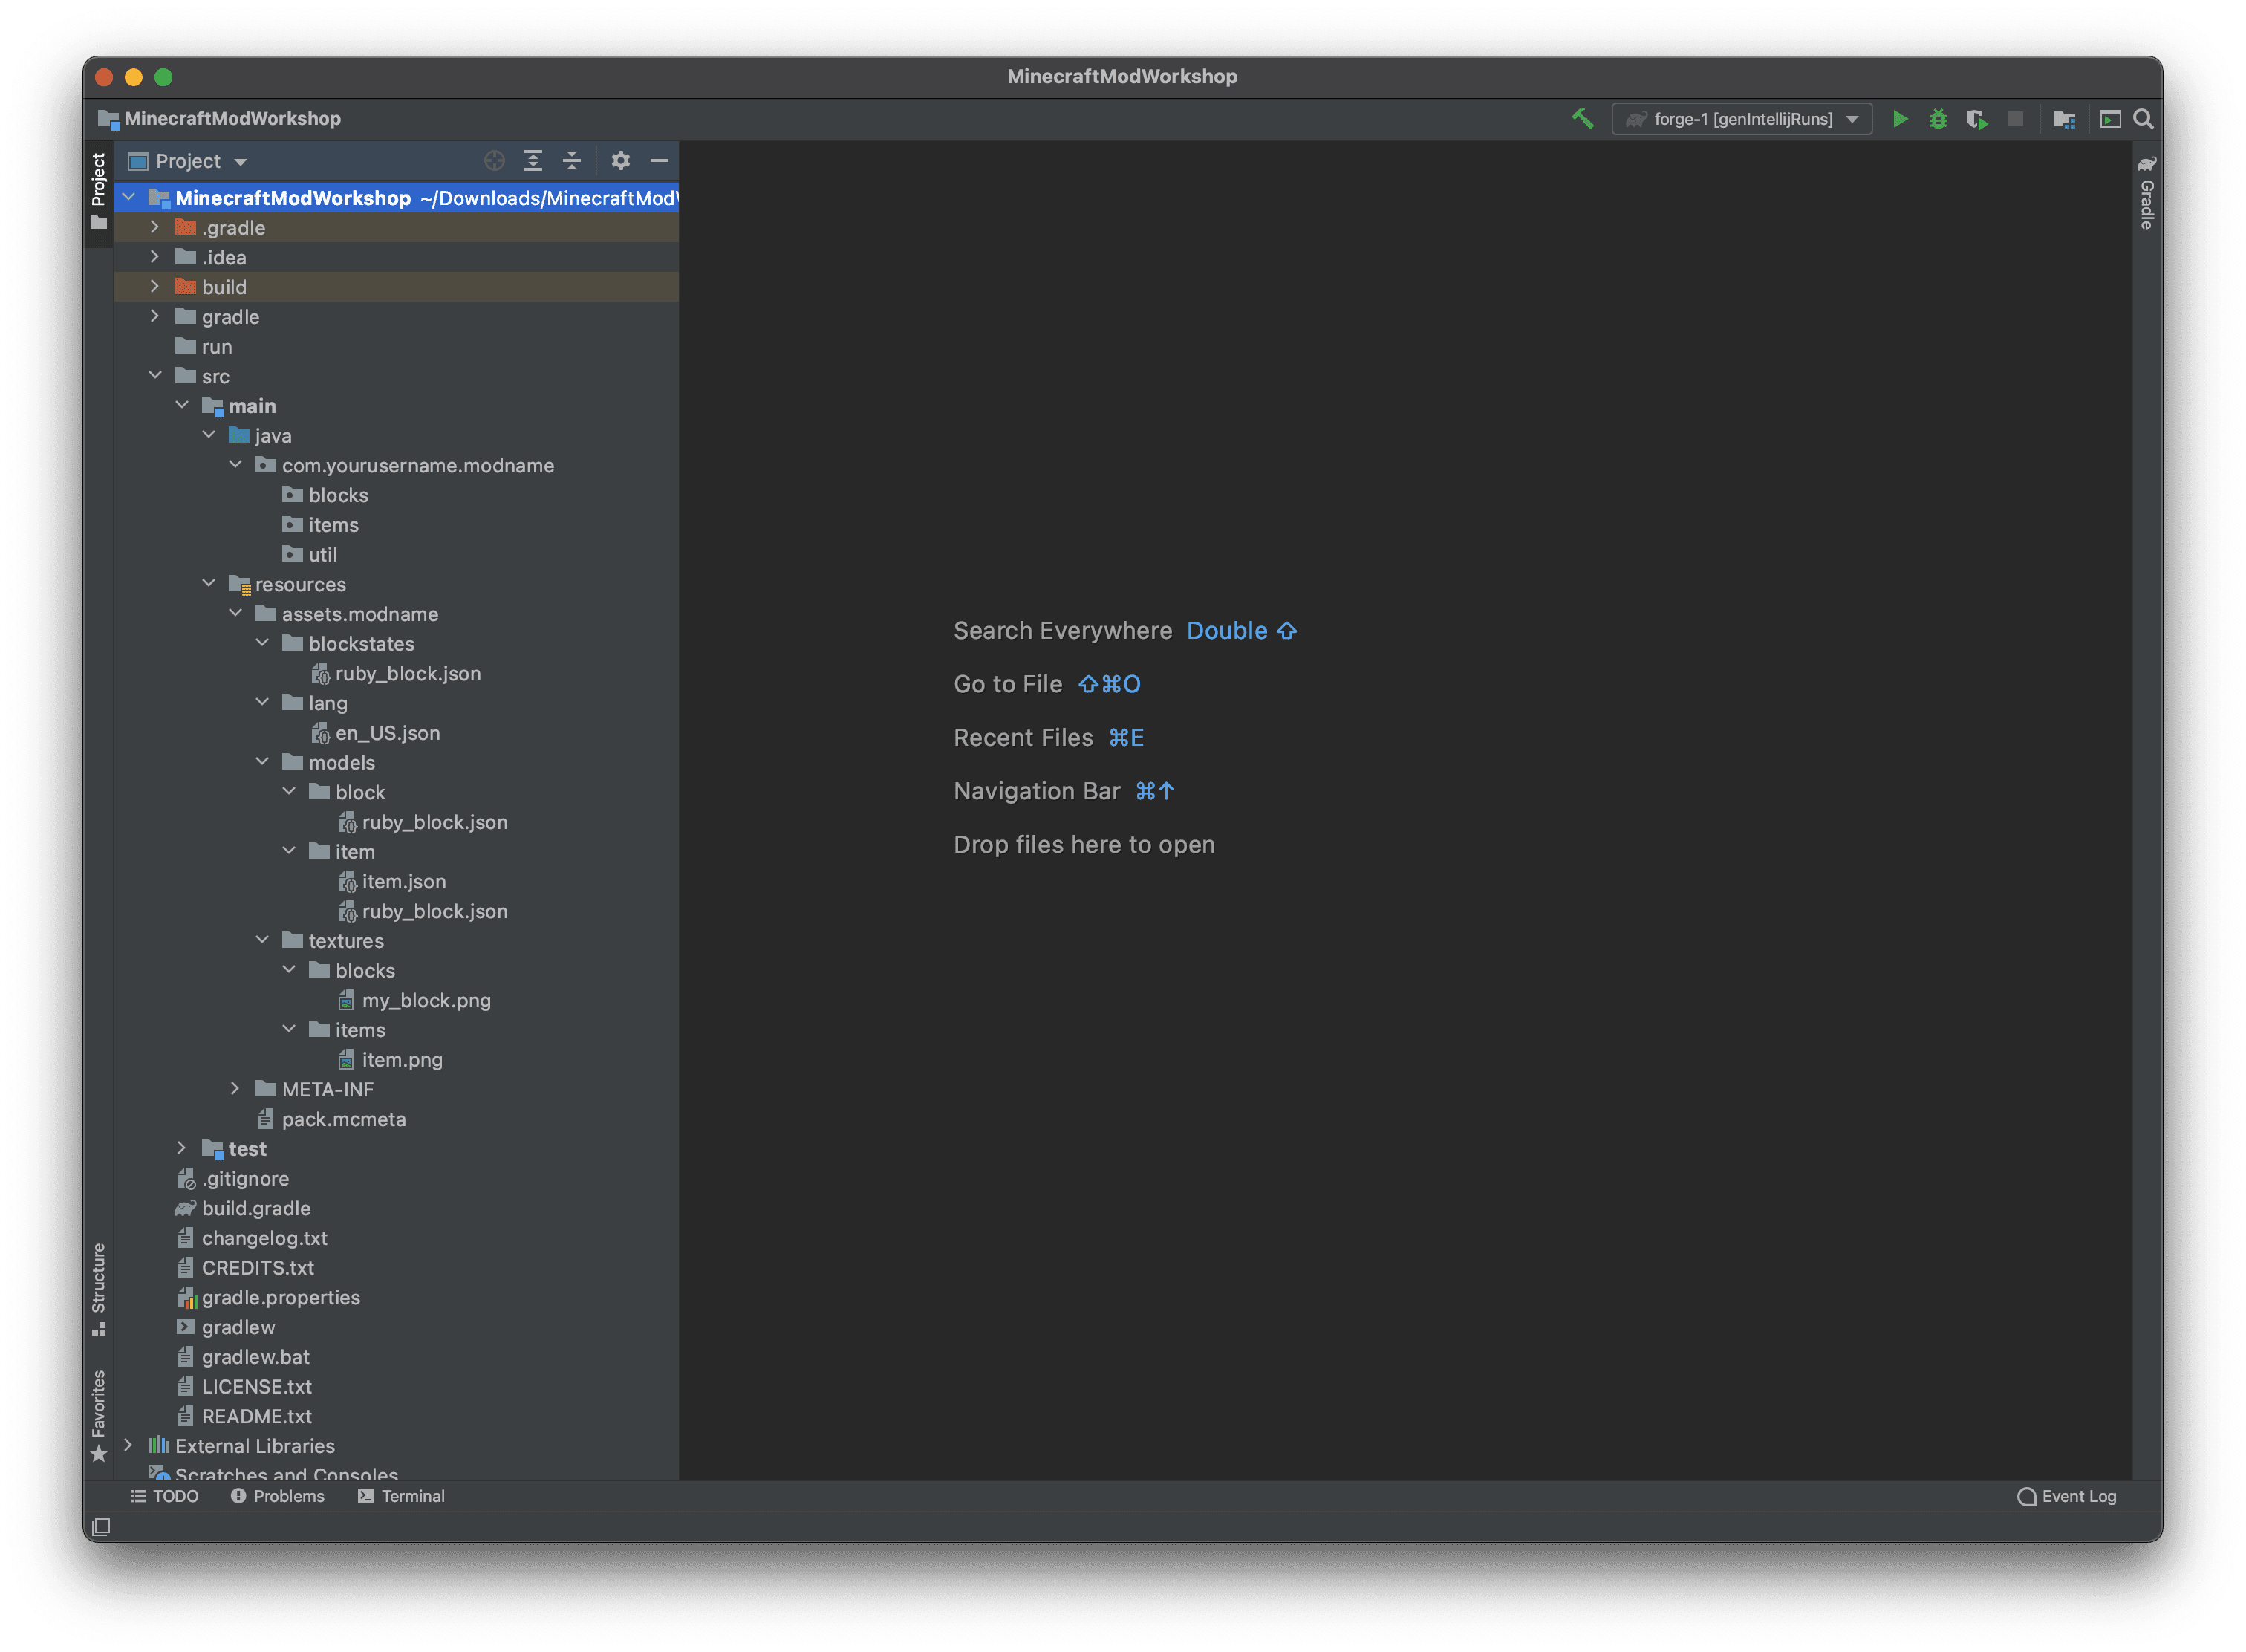Screen dimensions: 2246x1652
Task: Select changelog.txt file
Action: click(x=252, y=1237)
